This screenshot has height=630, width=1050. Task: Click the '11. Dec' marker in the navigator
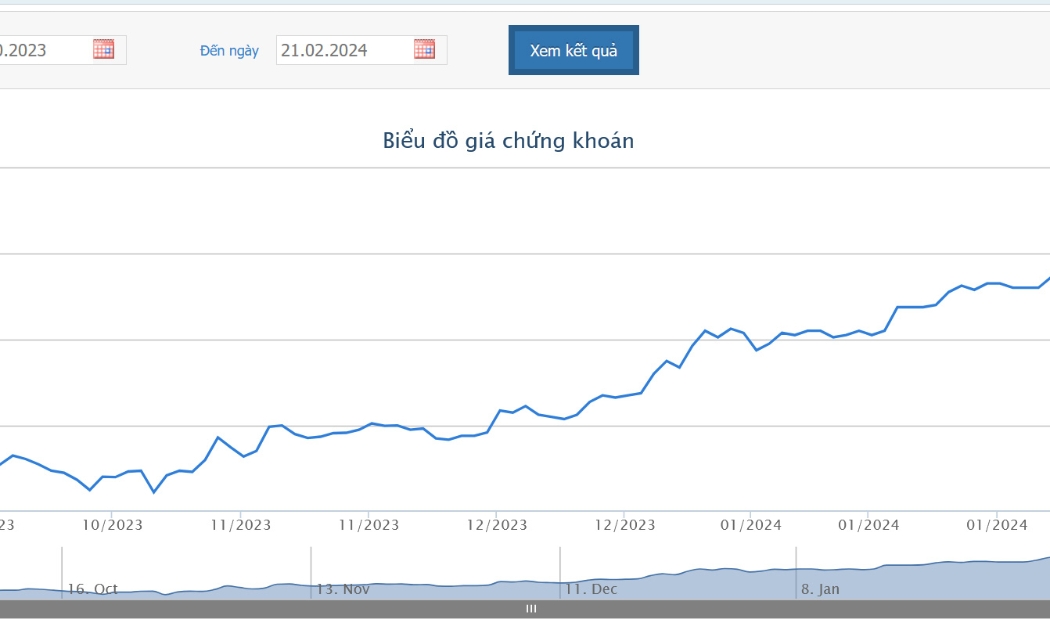point(591,589)
